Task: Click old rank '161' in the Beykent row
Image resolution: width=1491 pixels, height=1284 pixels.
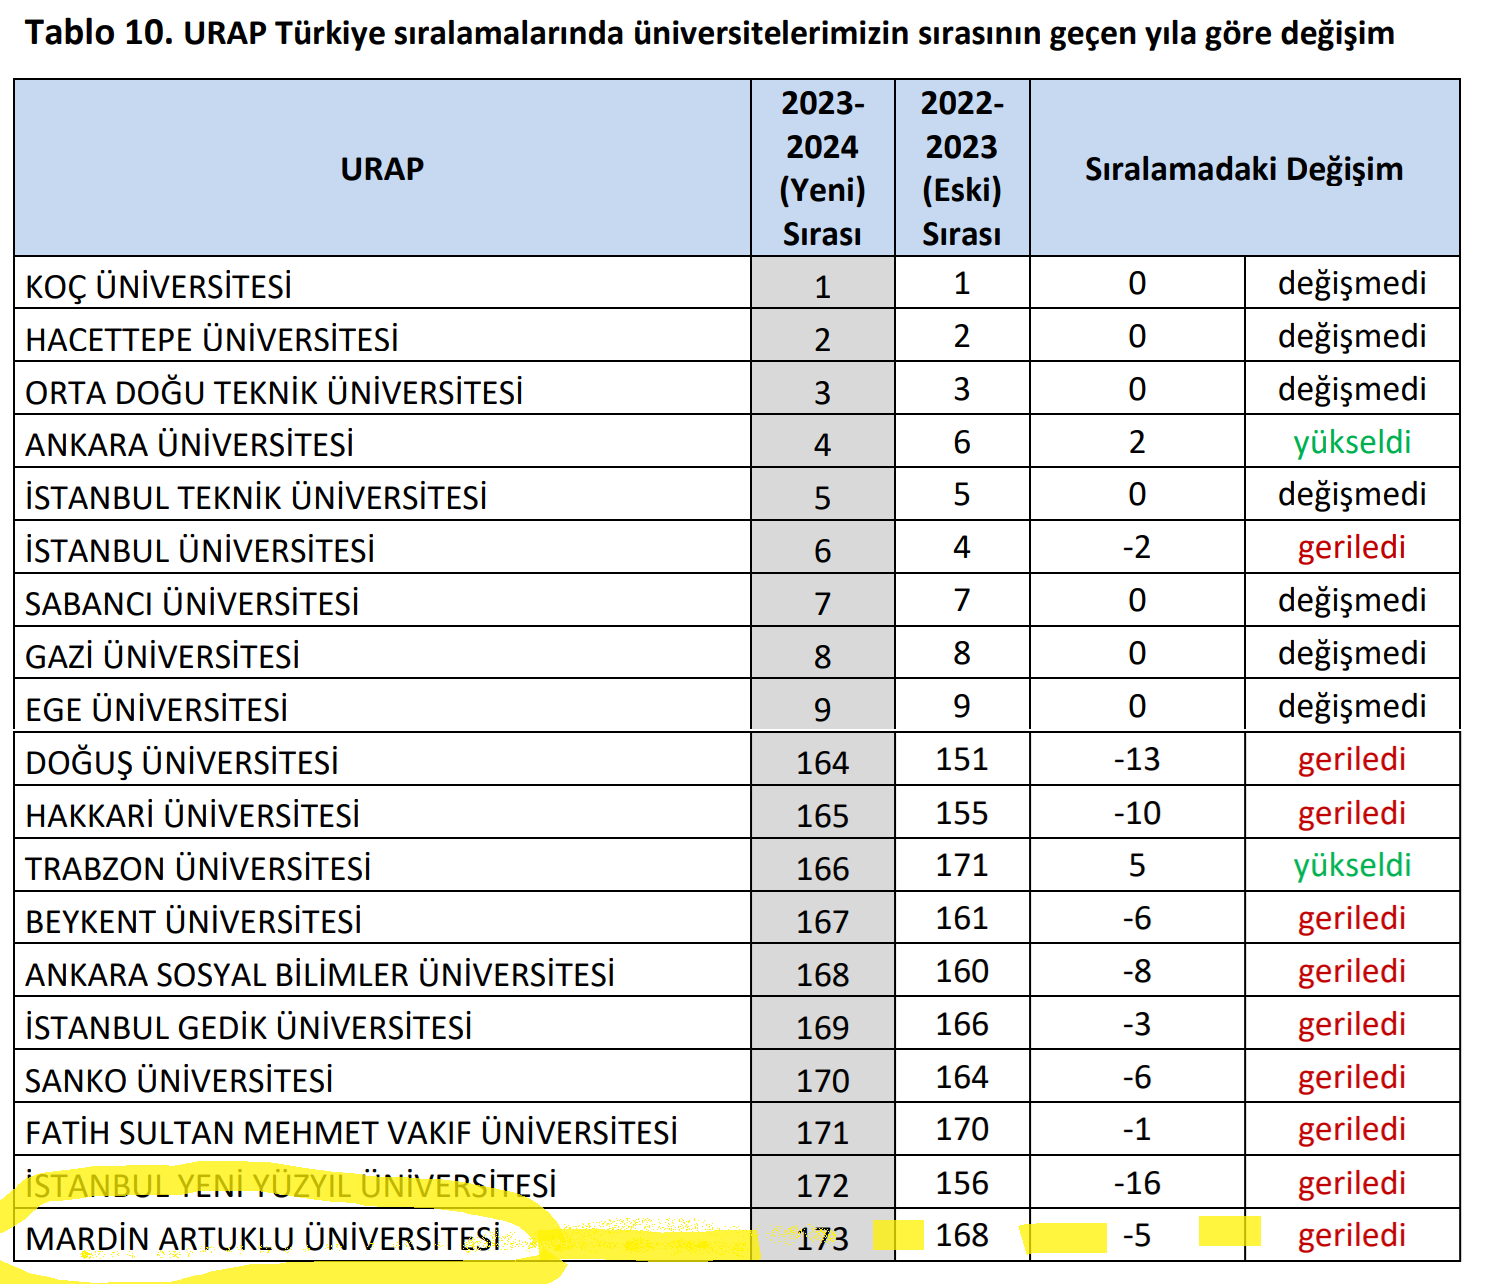Action: pyautogui.click(x=962, y=918)
